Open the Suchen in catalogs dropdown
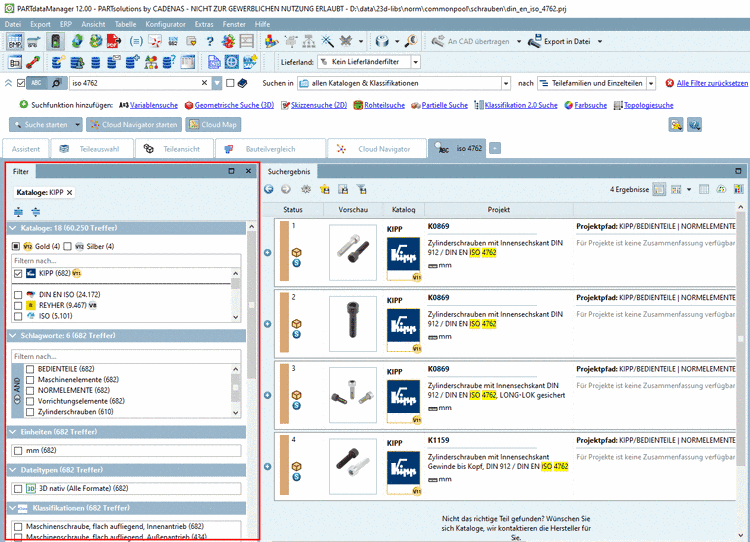This screenshot has height=542, width=750. coord(506,83)
